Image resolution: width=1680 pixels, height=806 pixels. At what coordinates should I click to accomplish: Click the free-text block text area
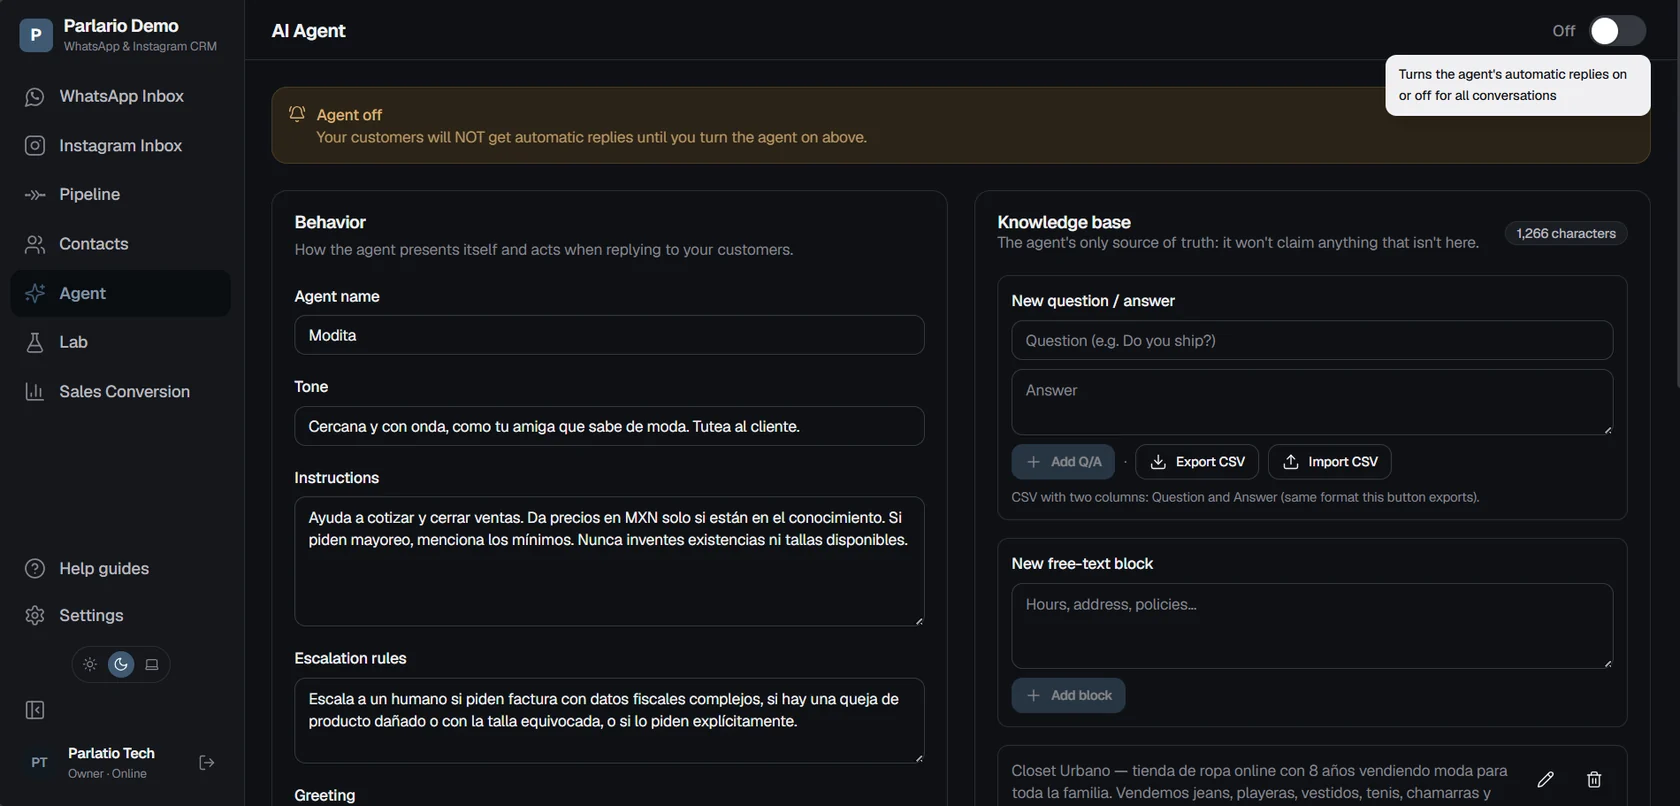click(x=1312, y=626)
